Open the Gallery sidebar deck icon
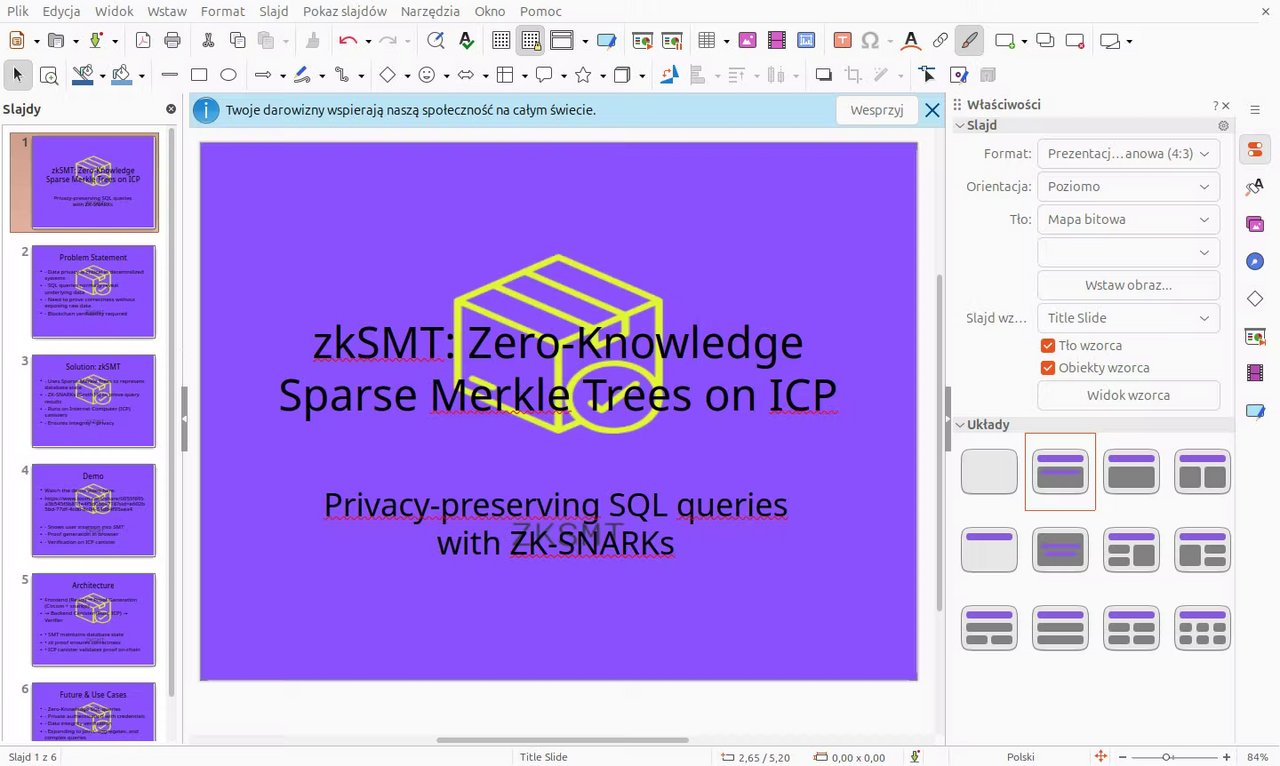Viewport: 1280px width, 766px height. point(1255,224)
